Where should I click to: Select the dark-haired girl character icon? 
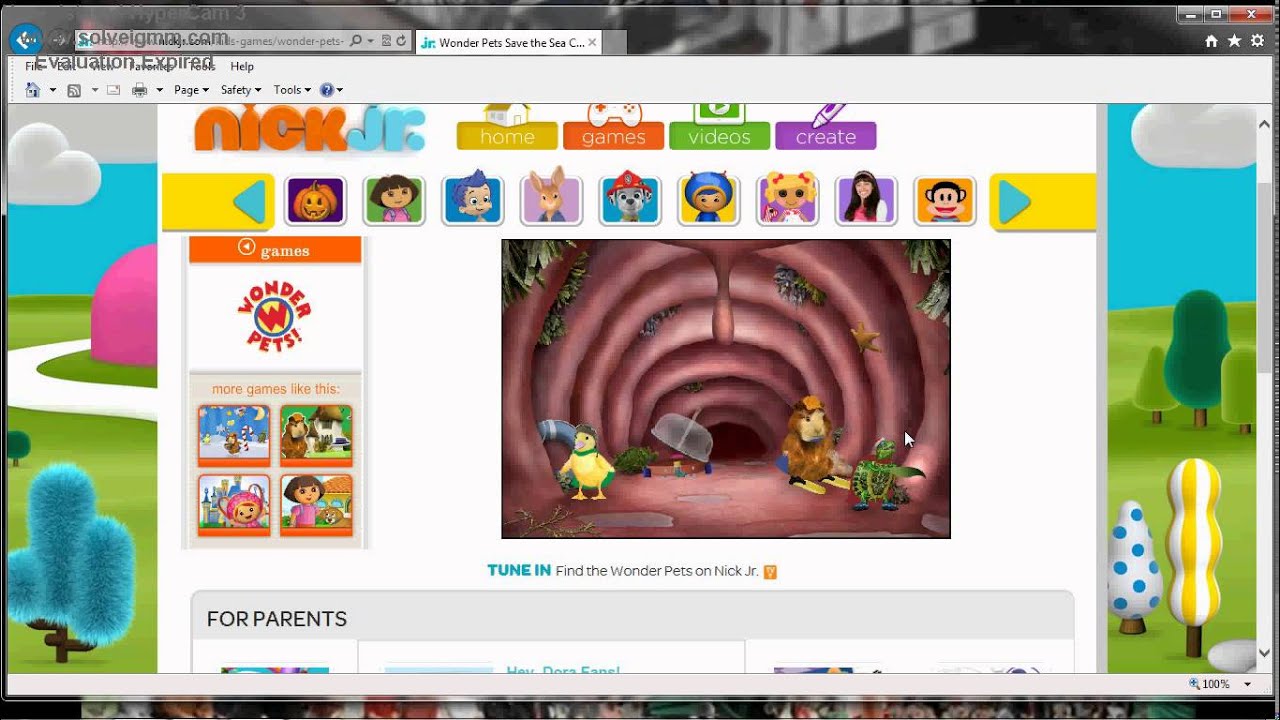point(866,200)
